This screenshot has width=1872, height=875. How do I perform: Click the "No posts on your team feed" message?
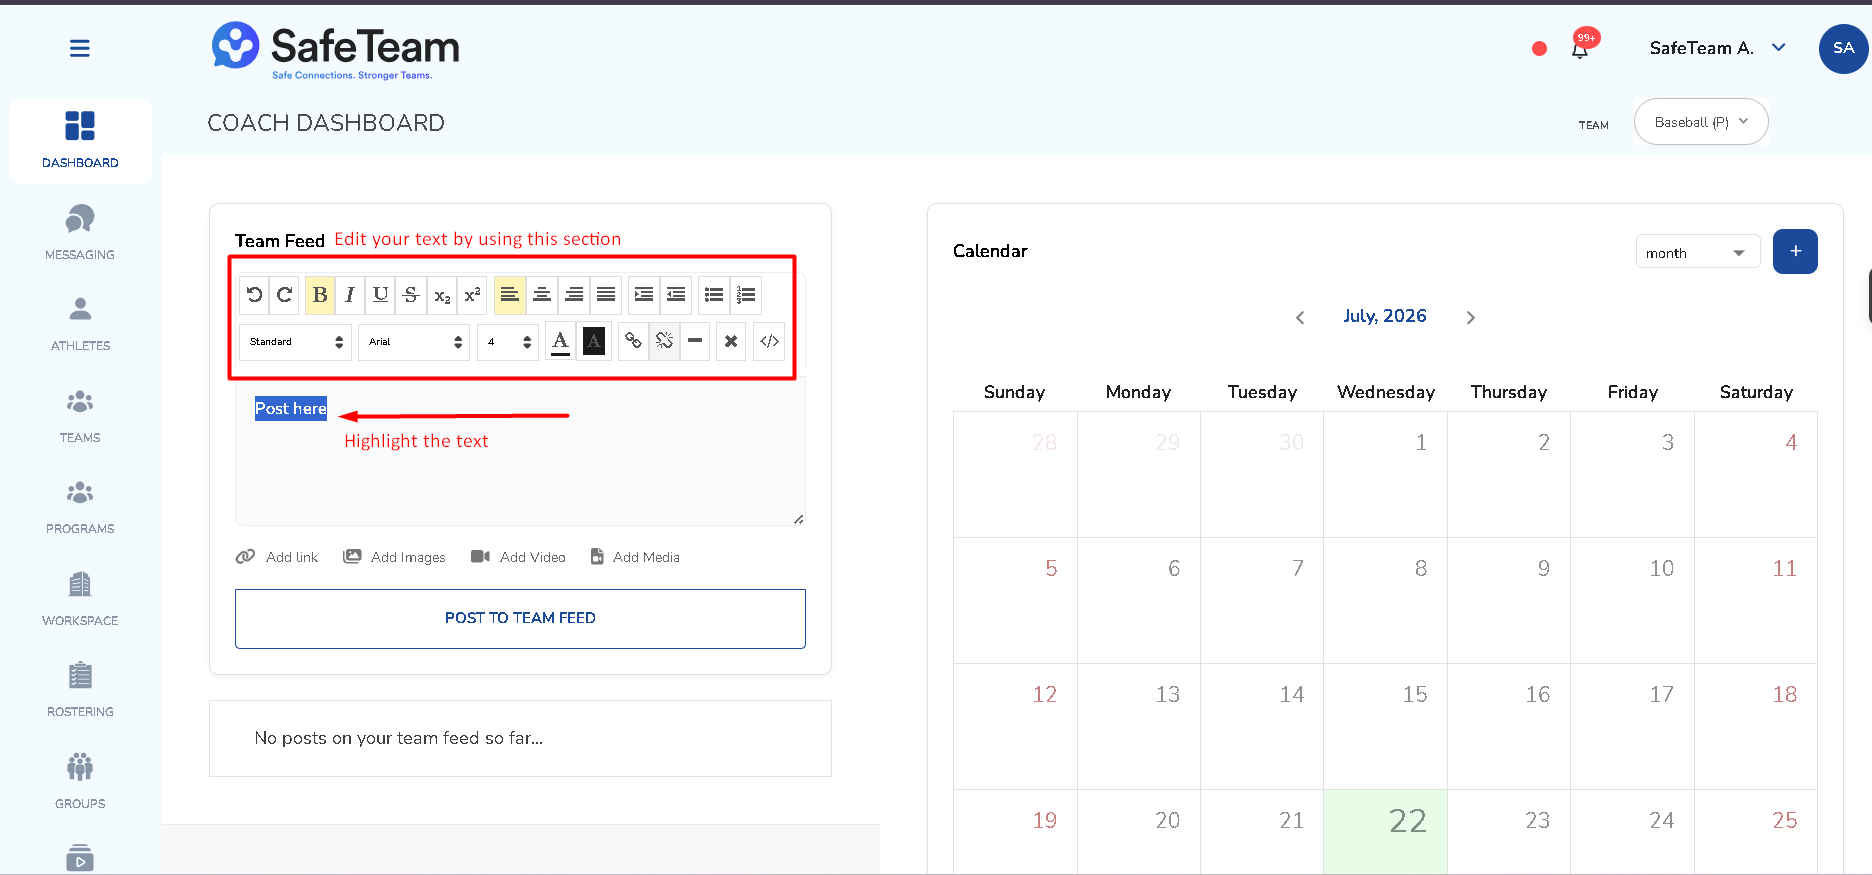pyautogui.click(x=399, y=738)
